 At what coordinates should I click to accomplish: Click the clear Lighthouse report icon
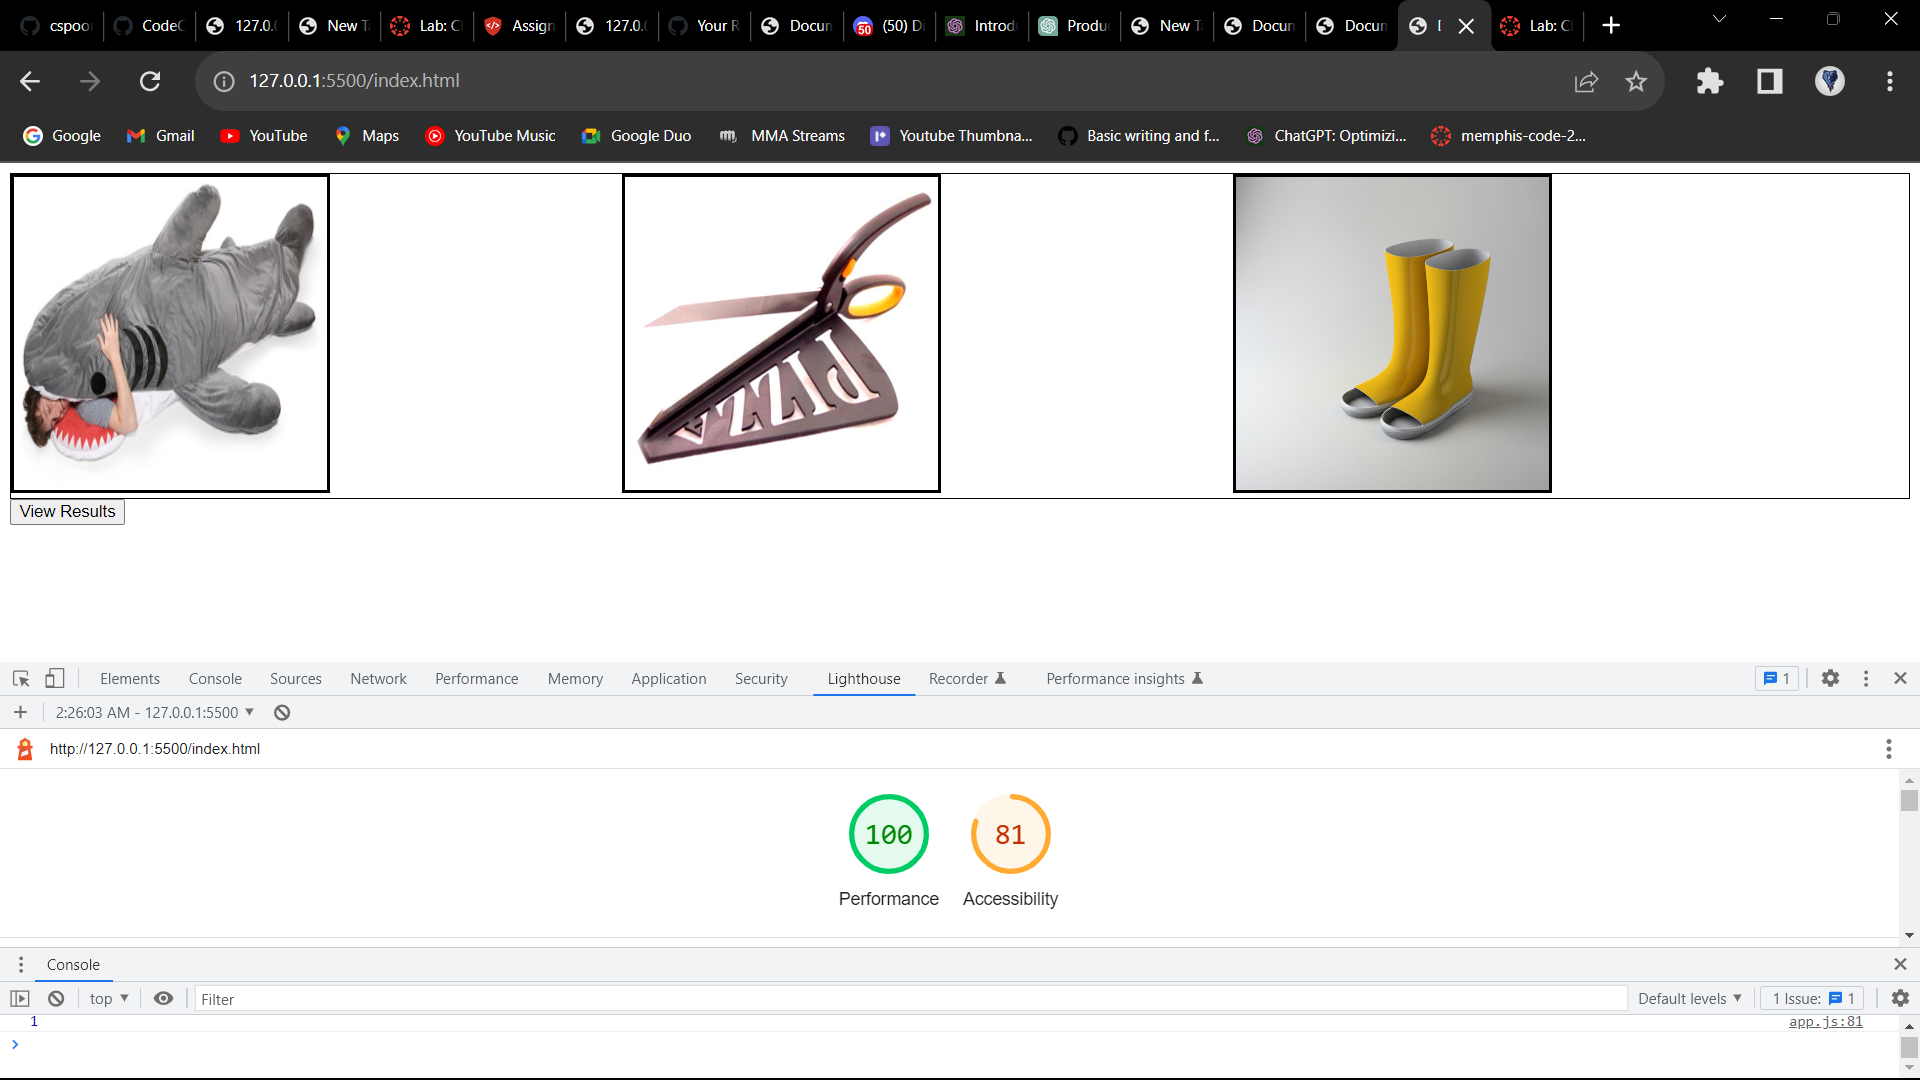tap(282, 713)
